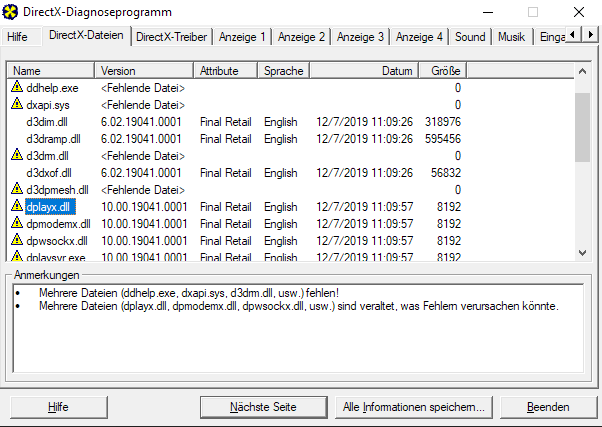This screenshot has width=602, height=427.
Task: Select the dpwsockx.dll file entry
Action: coord(57,240)
